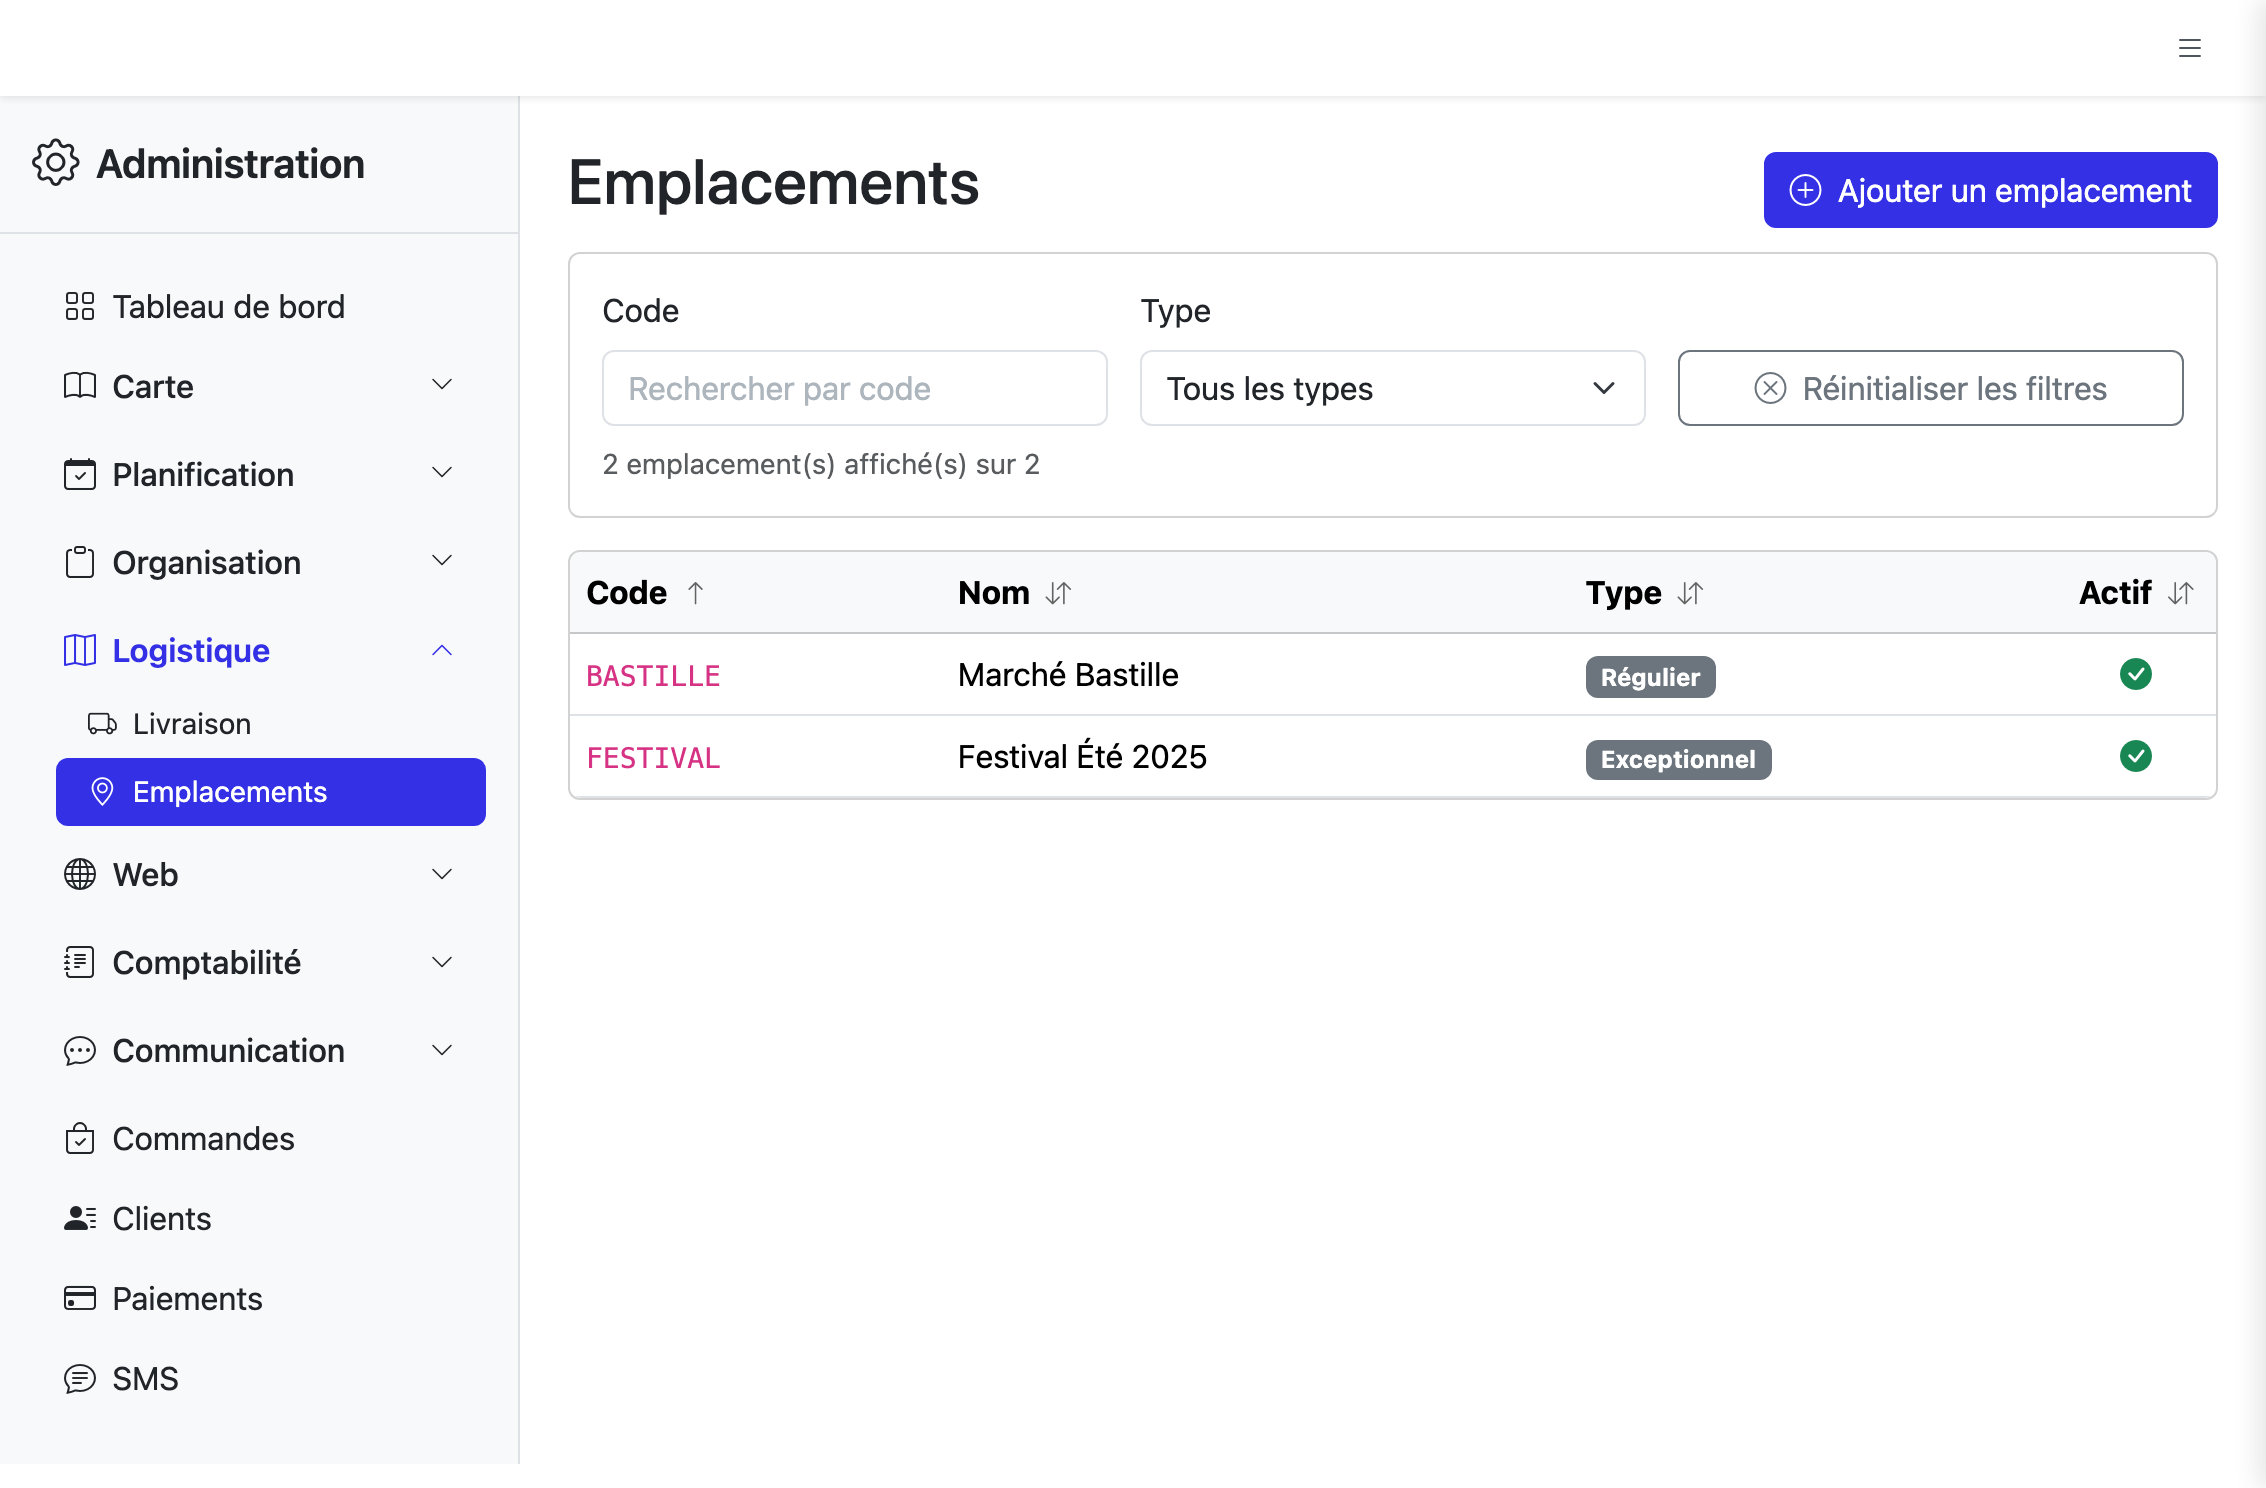Click the Type column header label
The height and width of the screenshot is (1488, 2266).
[x=1623, y=593]
